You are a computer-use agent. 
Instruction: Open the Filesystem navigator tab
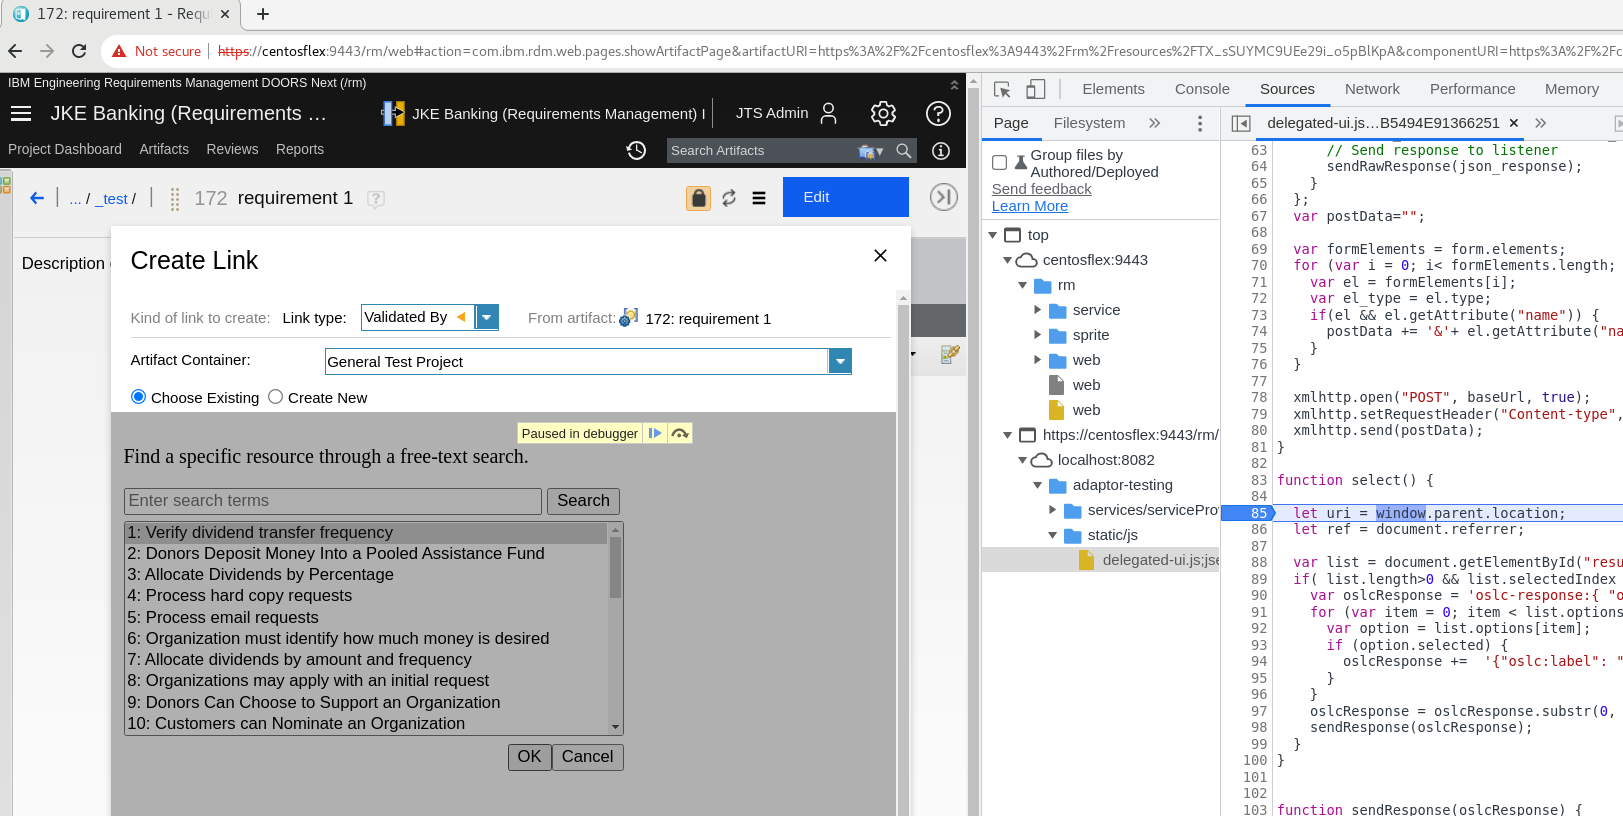point(1089,123)
